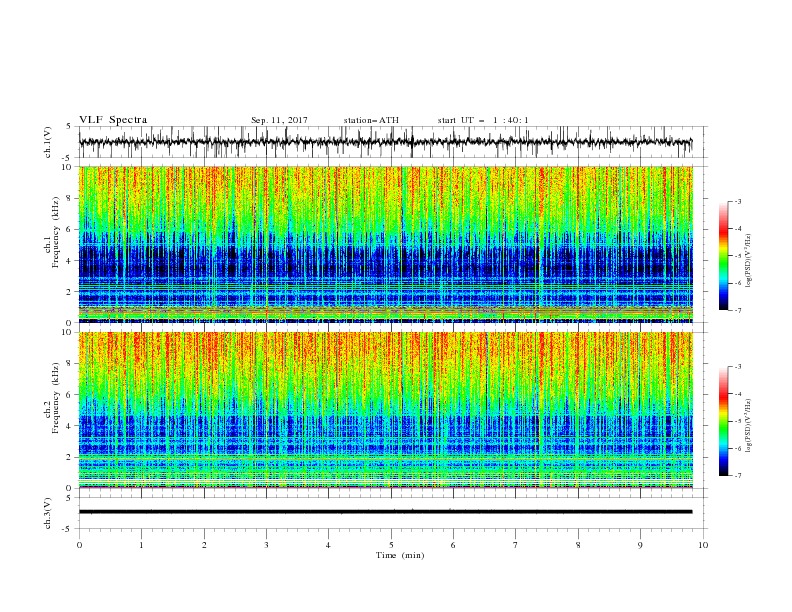Click the "-7" value on ch.2 colorbar
This screenshot has height=612, width=792.
[x=738, y=475]
